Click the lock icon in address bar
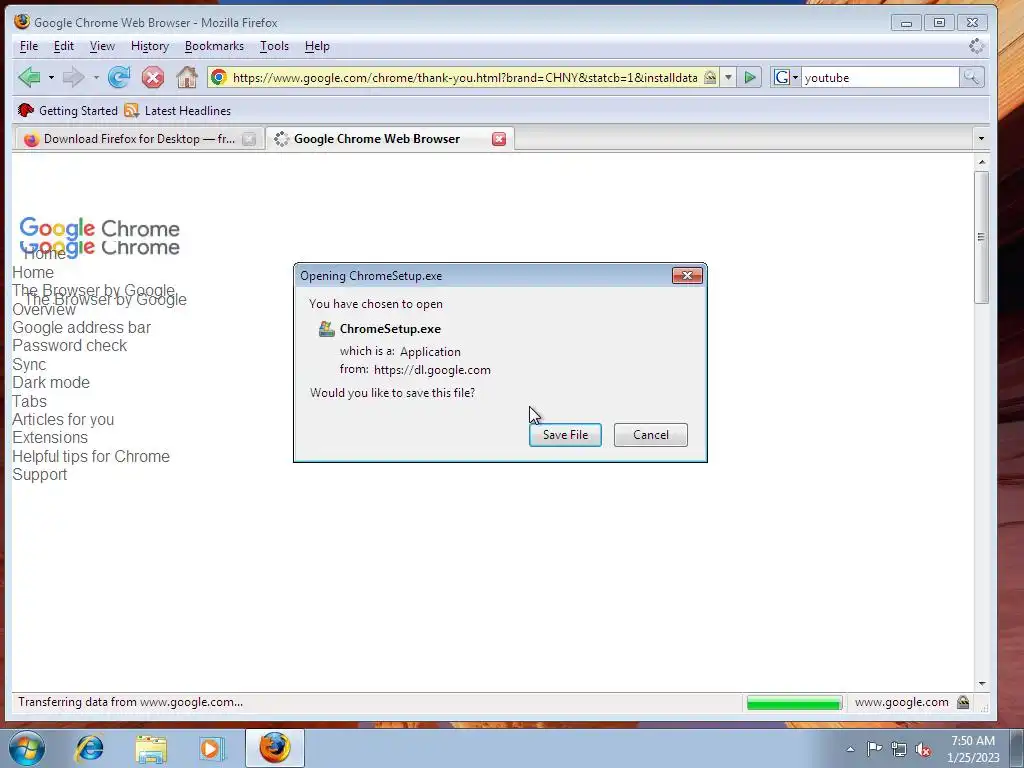The width and height of the screenshot is (1024, 768). (x=710, y=78)
